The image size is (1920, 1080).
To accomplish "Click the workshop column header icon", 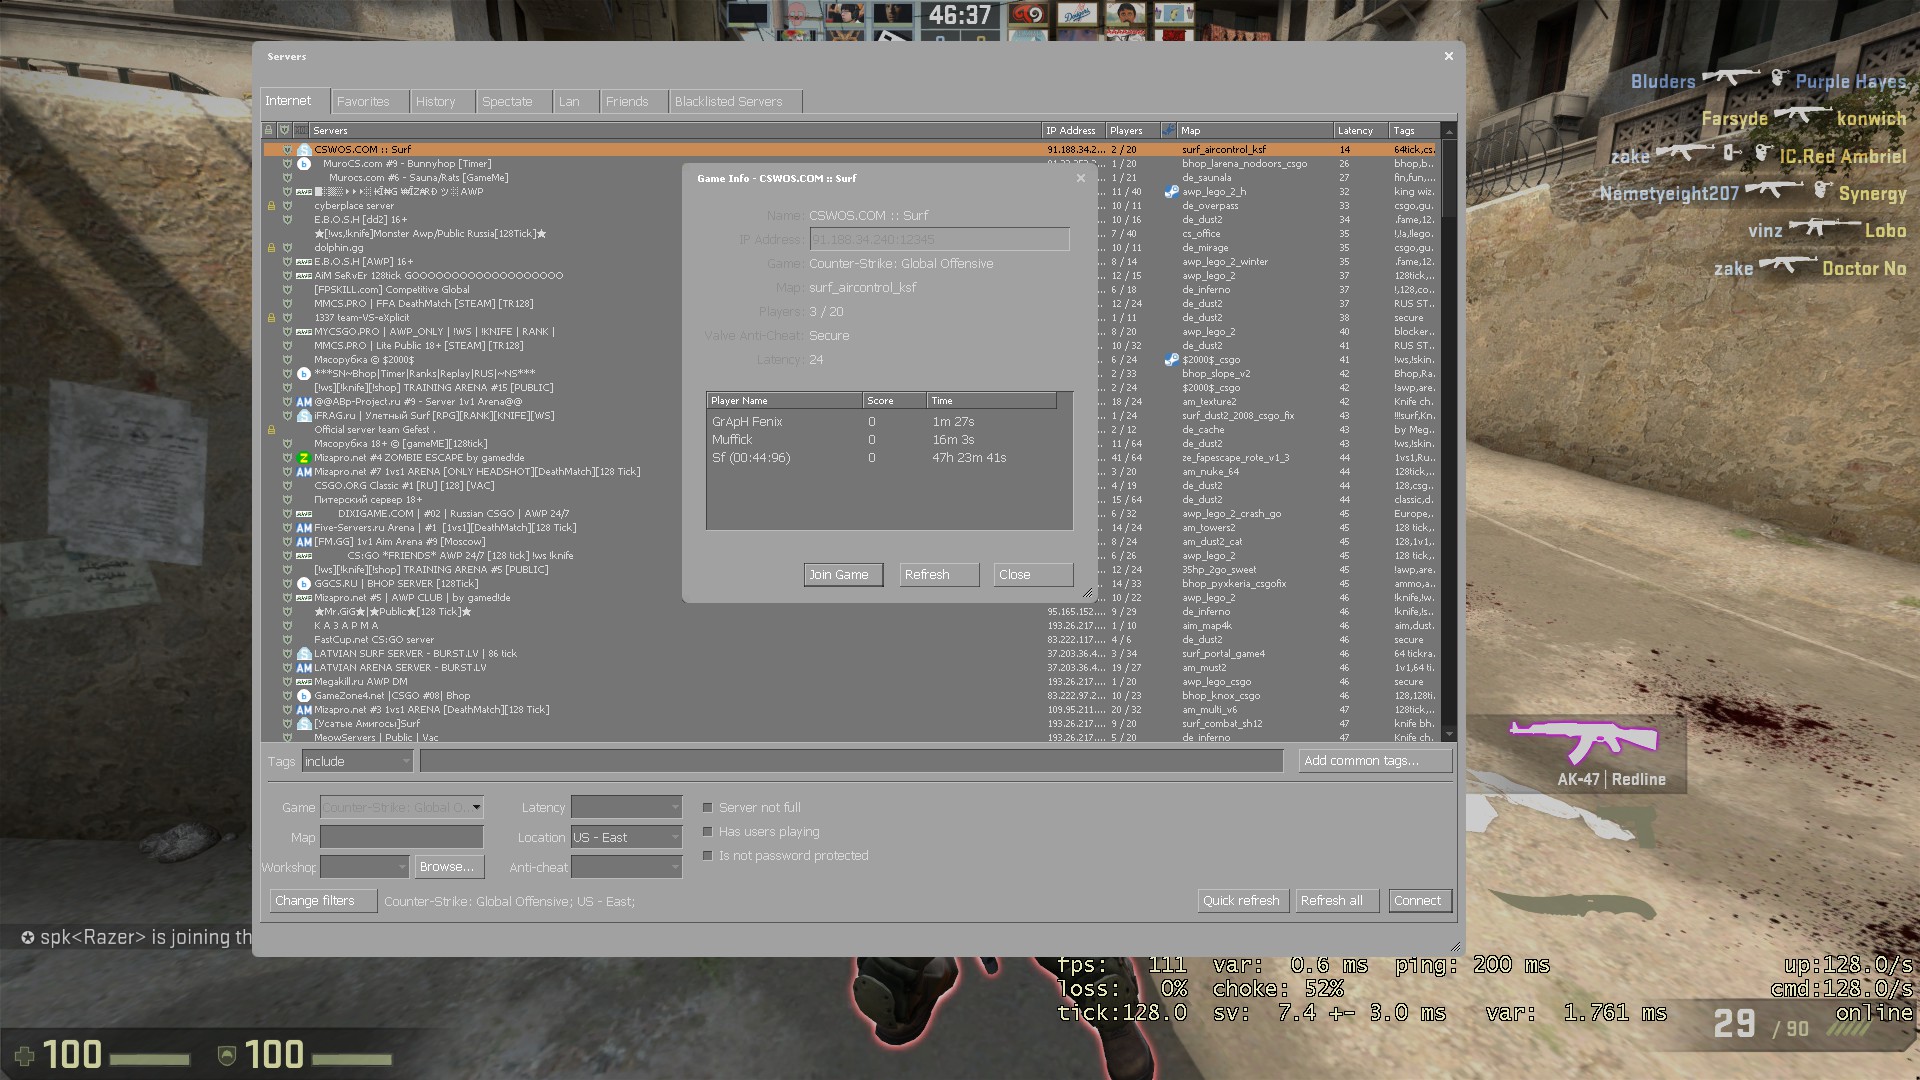I will tap(1168, 130).
